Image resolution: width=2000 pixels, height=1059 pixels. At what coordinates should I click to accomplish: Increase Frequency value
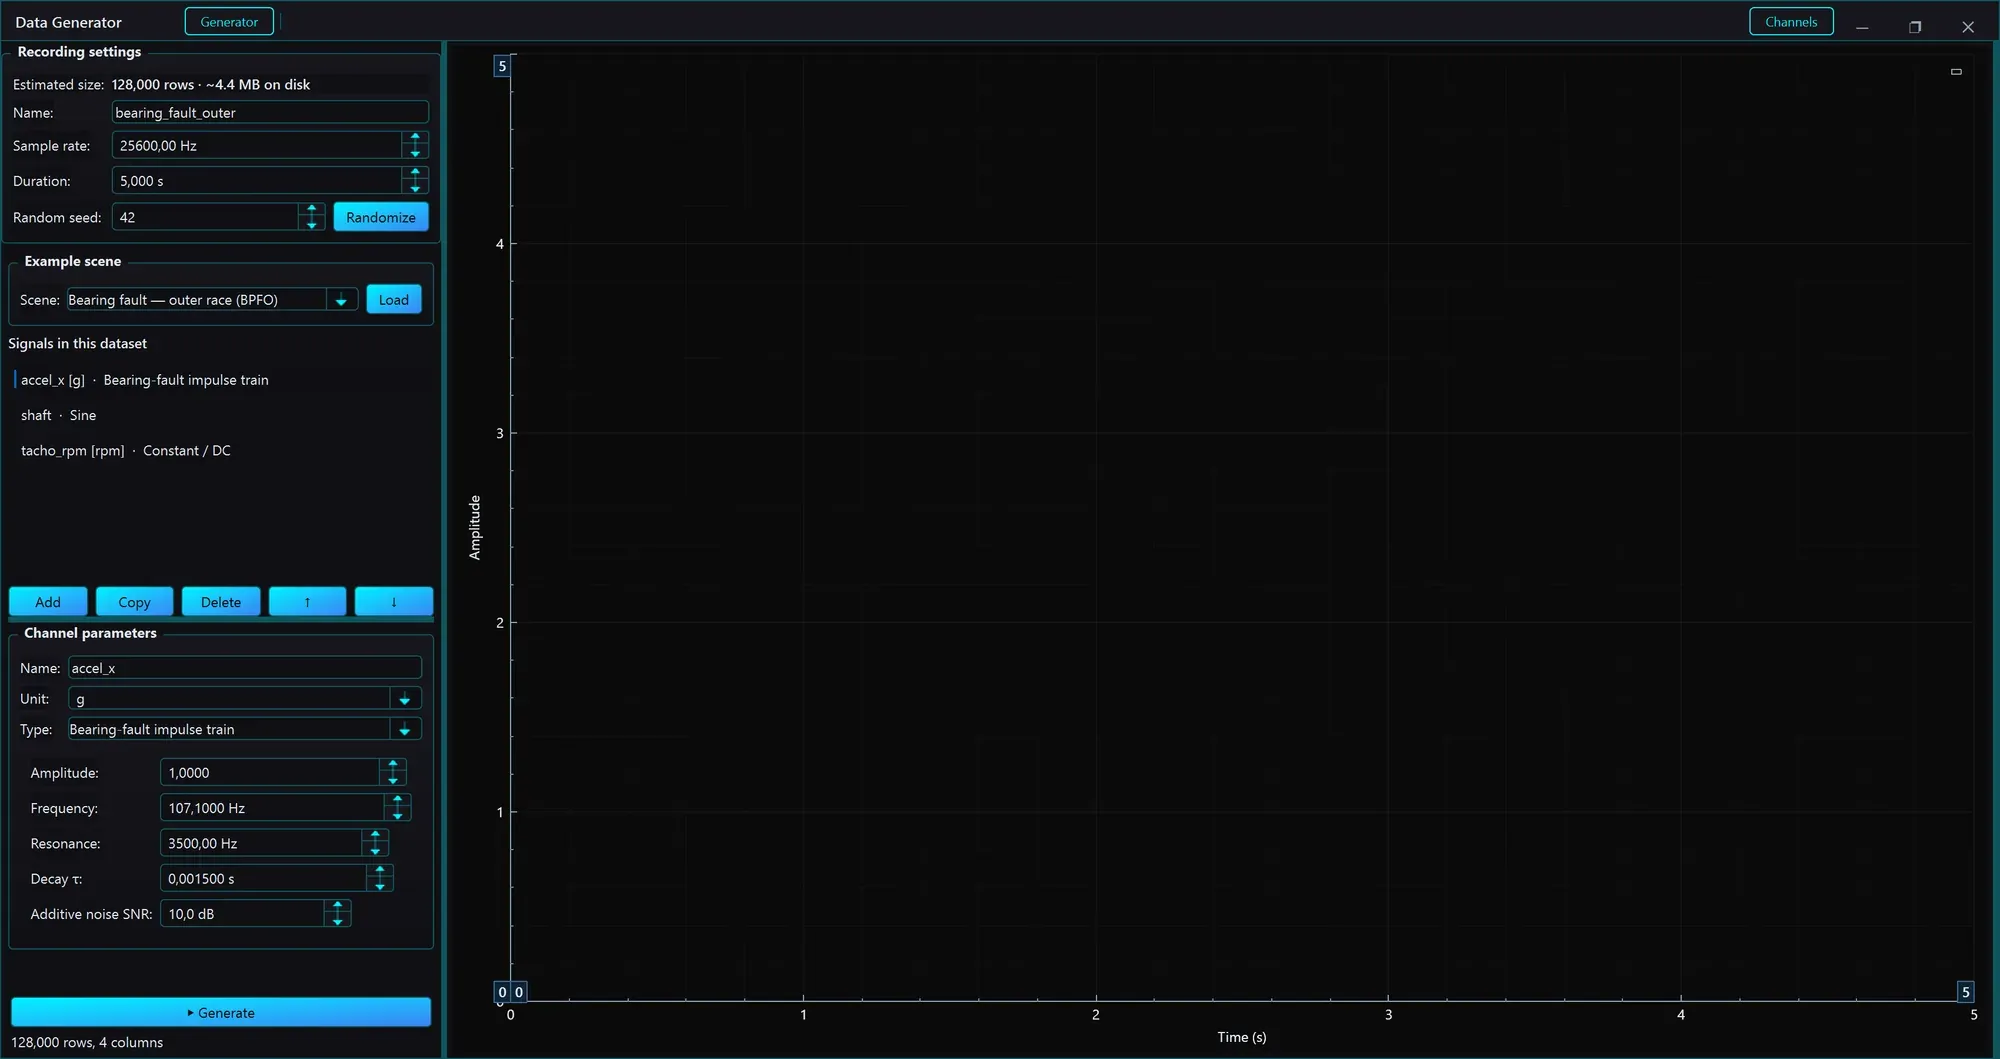398,800
